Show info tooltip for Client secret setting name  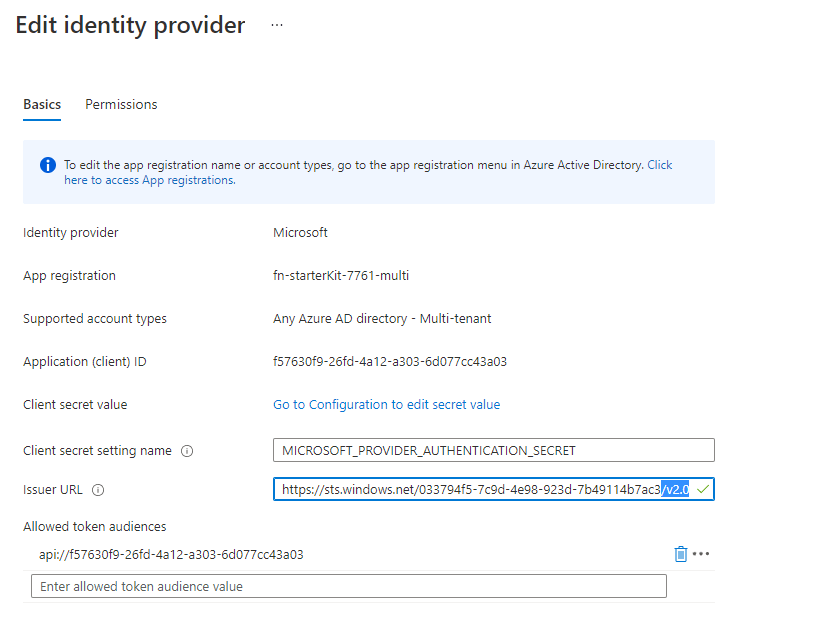187,451
